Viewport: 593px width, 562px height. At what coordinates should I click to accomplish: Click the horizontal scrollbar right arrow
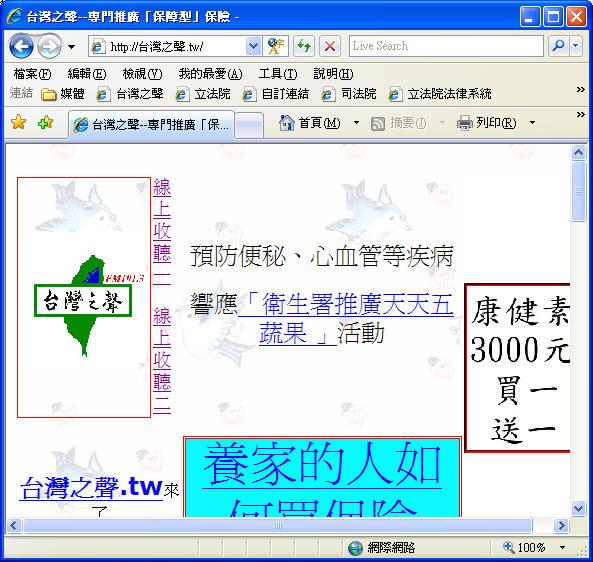[561, 525]
